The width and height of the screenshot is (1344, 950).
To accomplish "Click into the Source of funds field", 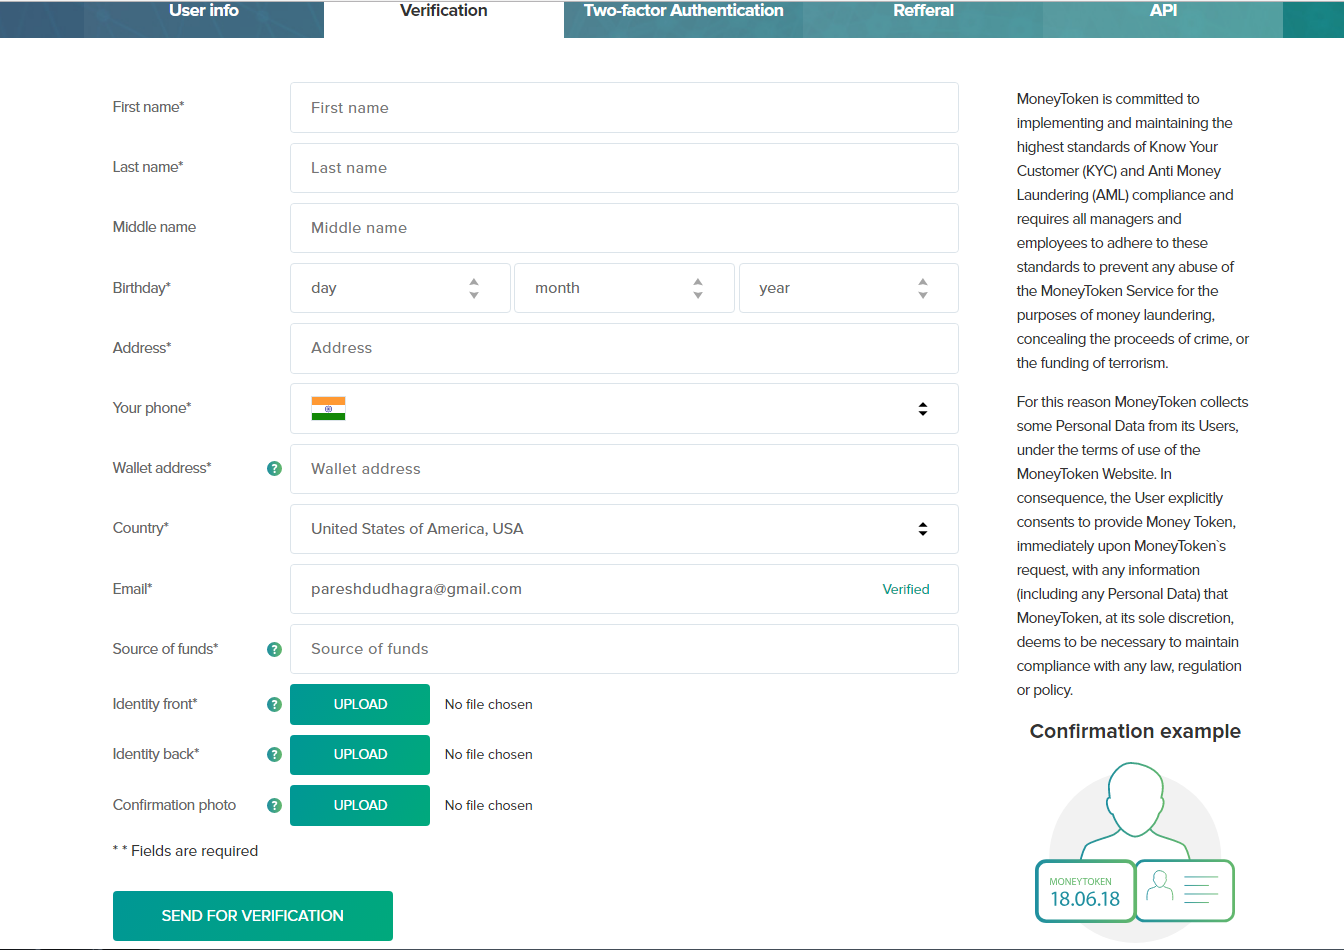I will (x=624, y=649).
